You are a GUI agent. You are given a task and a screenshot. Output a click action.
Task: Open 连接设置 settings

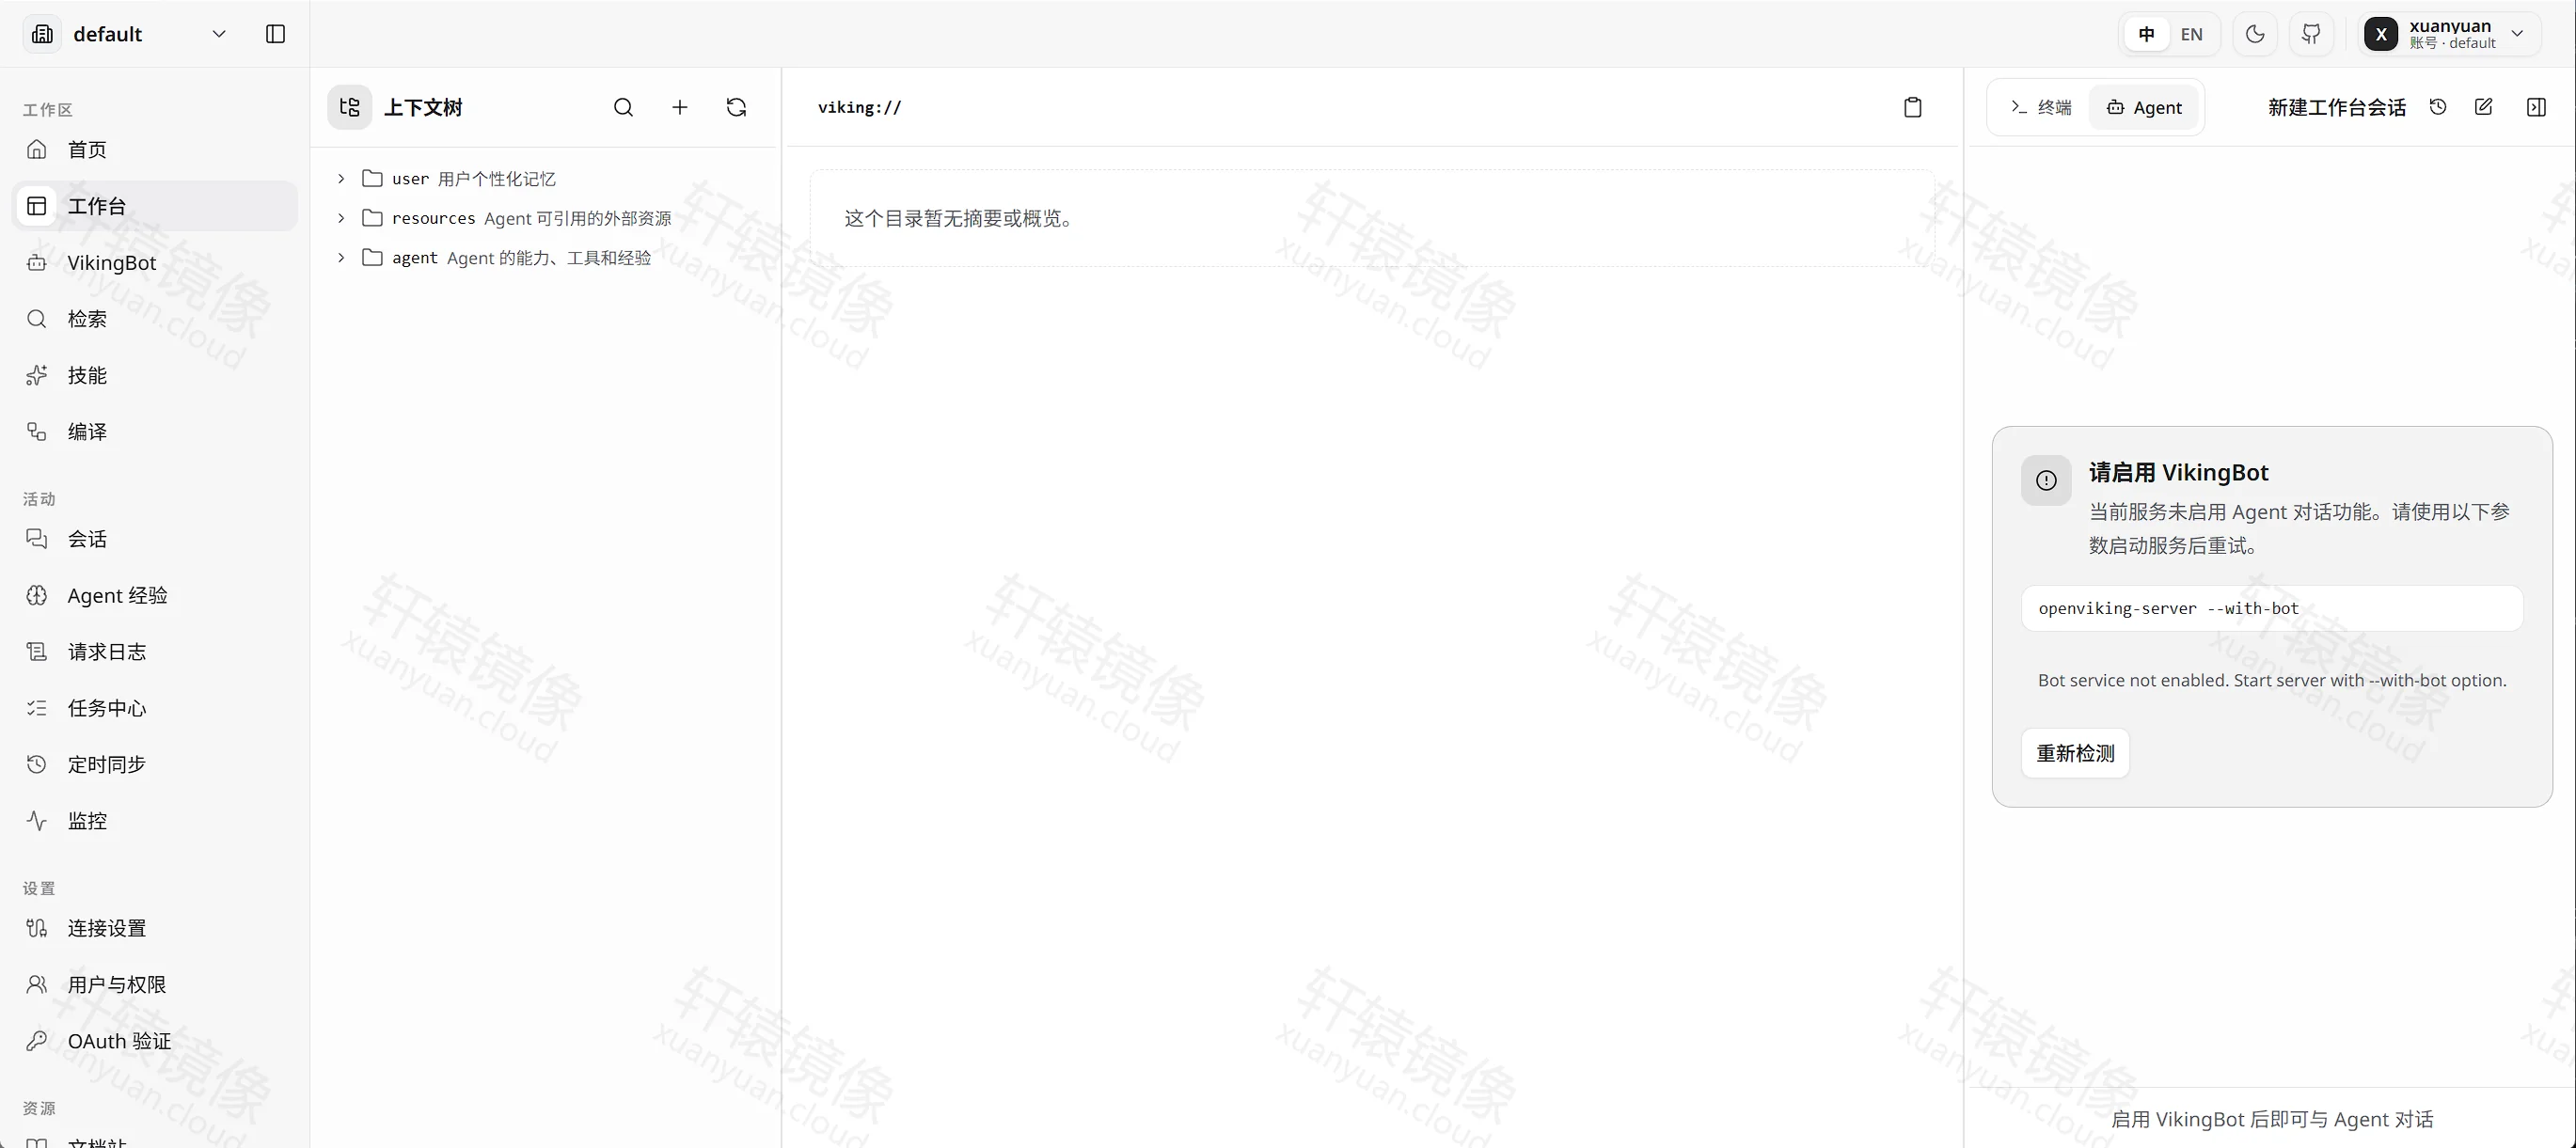tap(155, 928)
